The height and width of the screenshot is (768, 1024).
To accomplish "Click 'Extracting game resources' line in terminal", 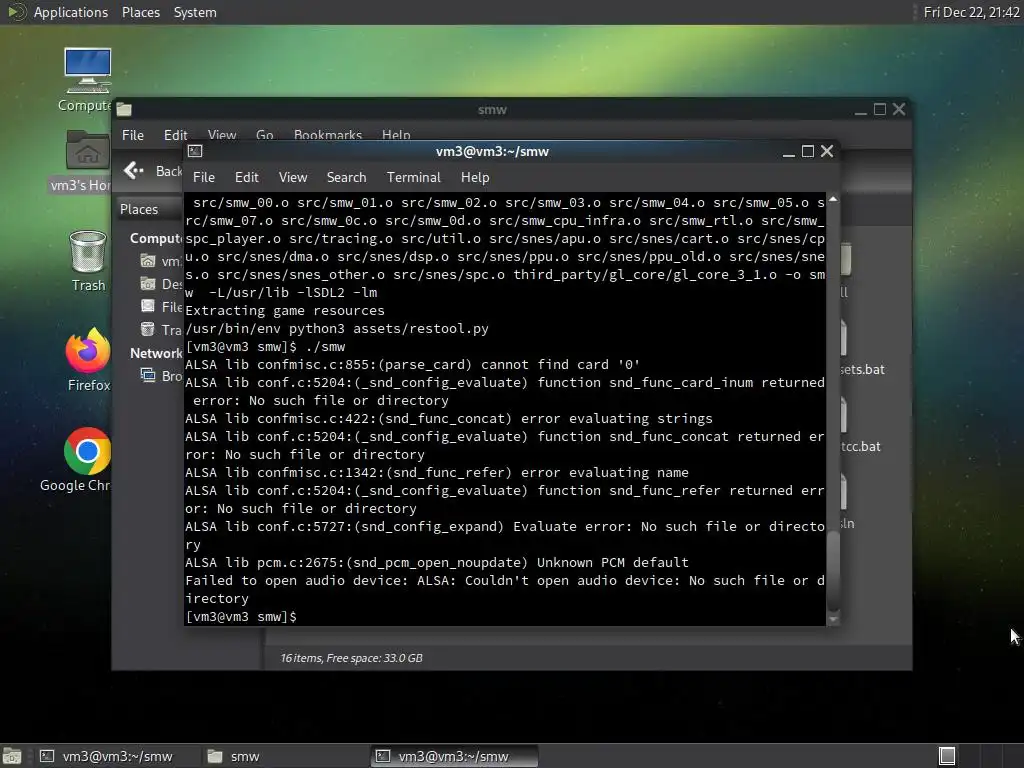I will 285,310.
